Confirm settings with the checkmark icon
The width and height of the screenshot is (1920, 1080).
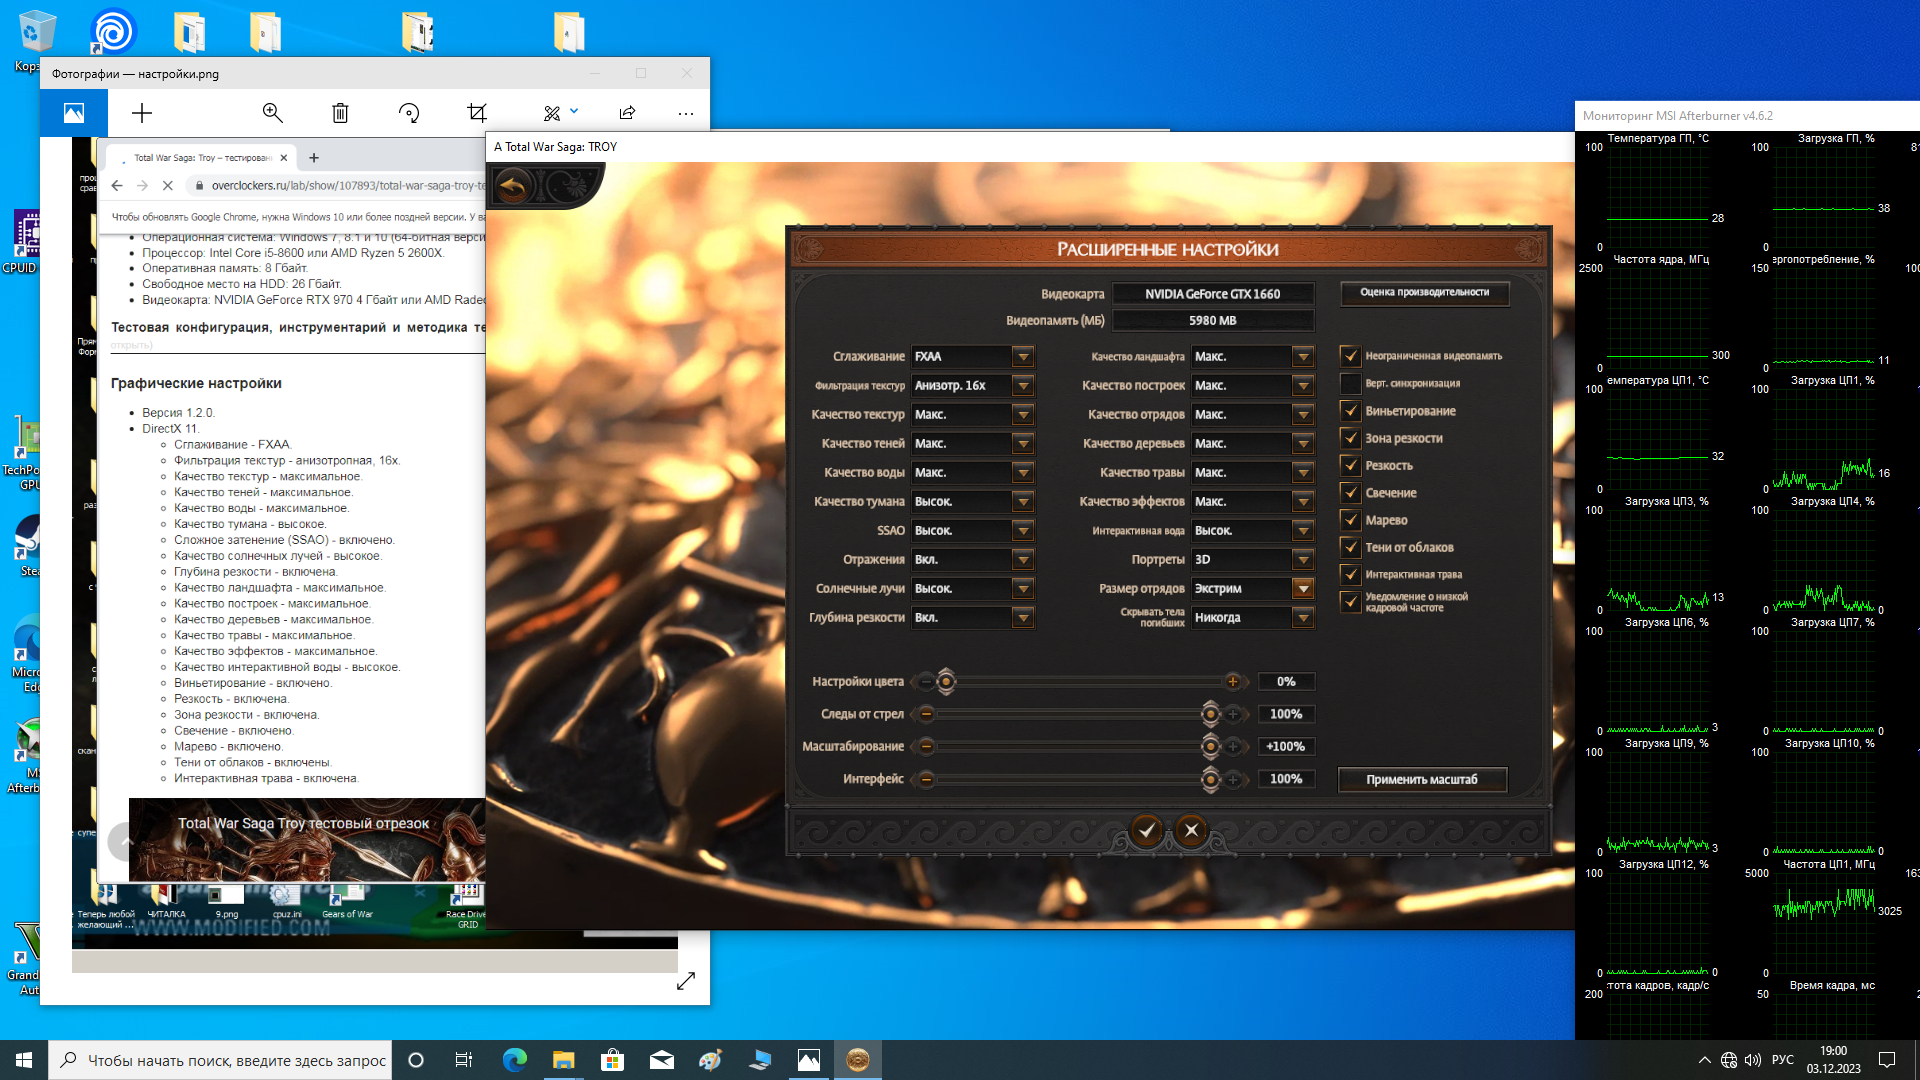point(1147,830)
